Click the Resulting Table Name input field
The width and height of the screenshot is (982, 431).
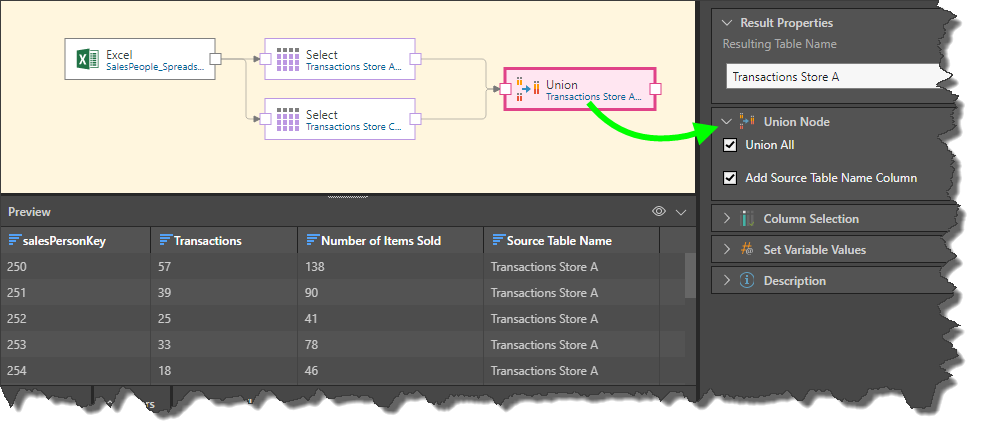(x=830, y=76)
